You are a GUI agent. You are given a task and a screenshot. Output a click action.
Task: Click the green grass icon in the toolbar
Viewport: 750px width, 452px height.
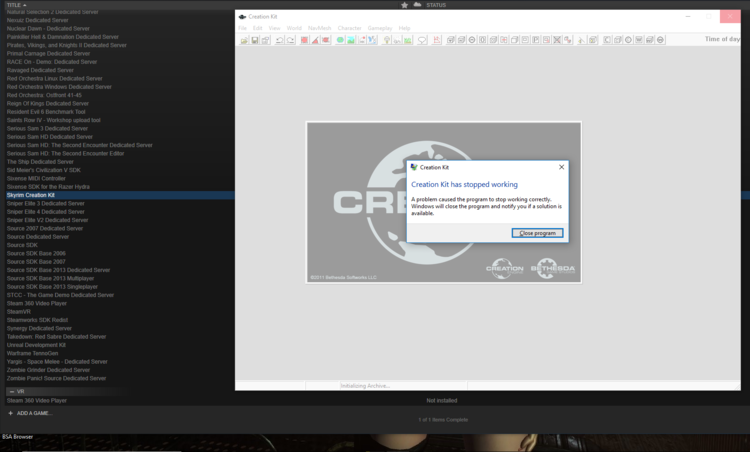(x=408, y=40)
